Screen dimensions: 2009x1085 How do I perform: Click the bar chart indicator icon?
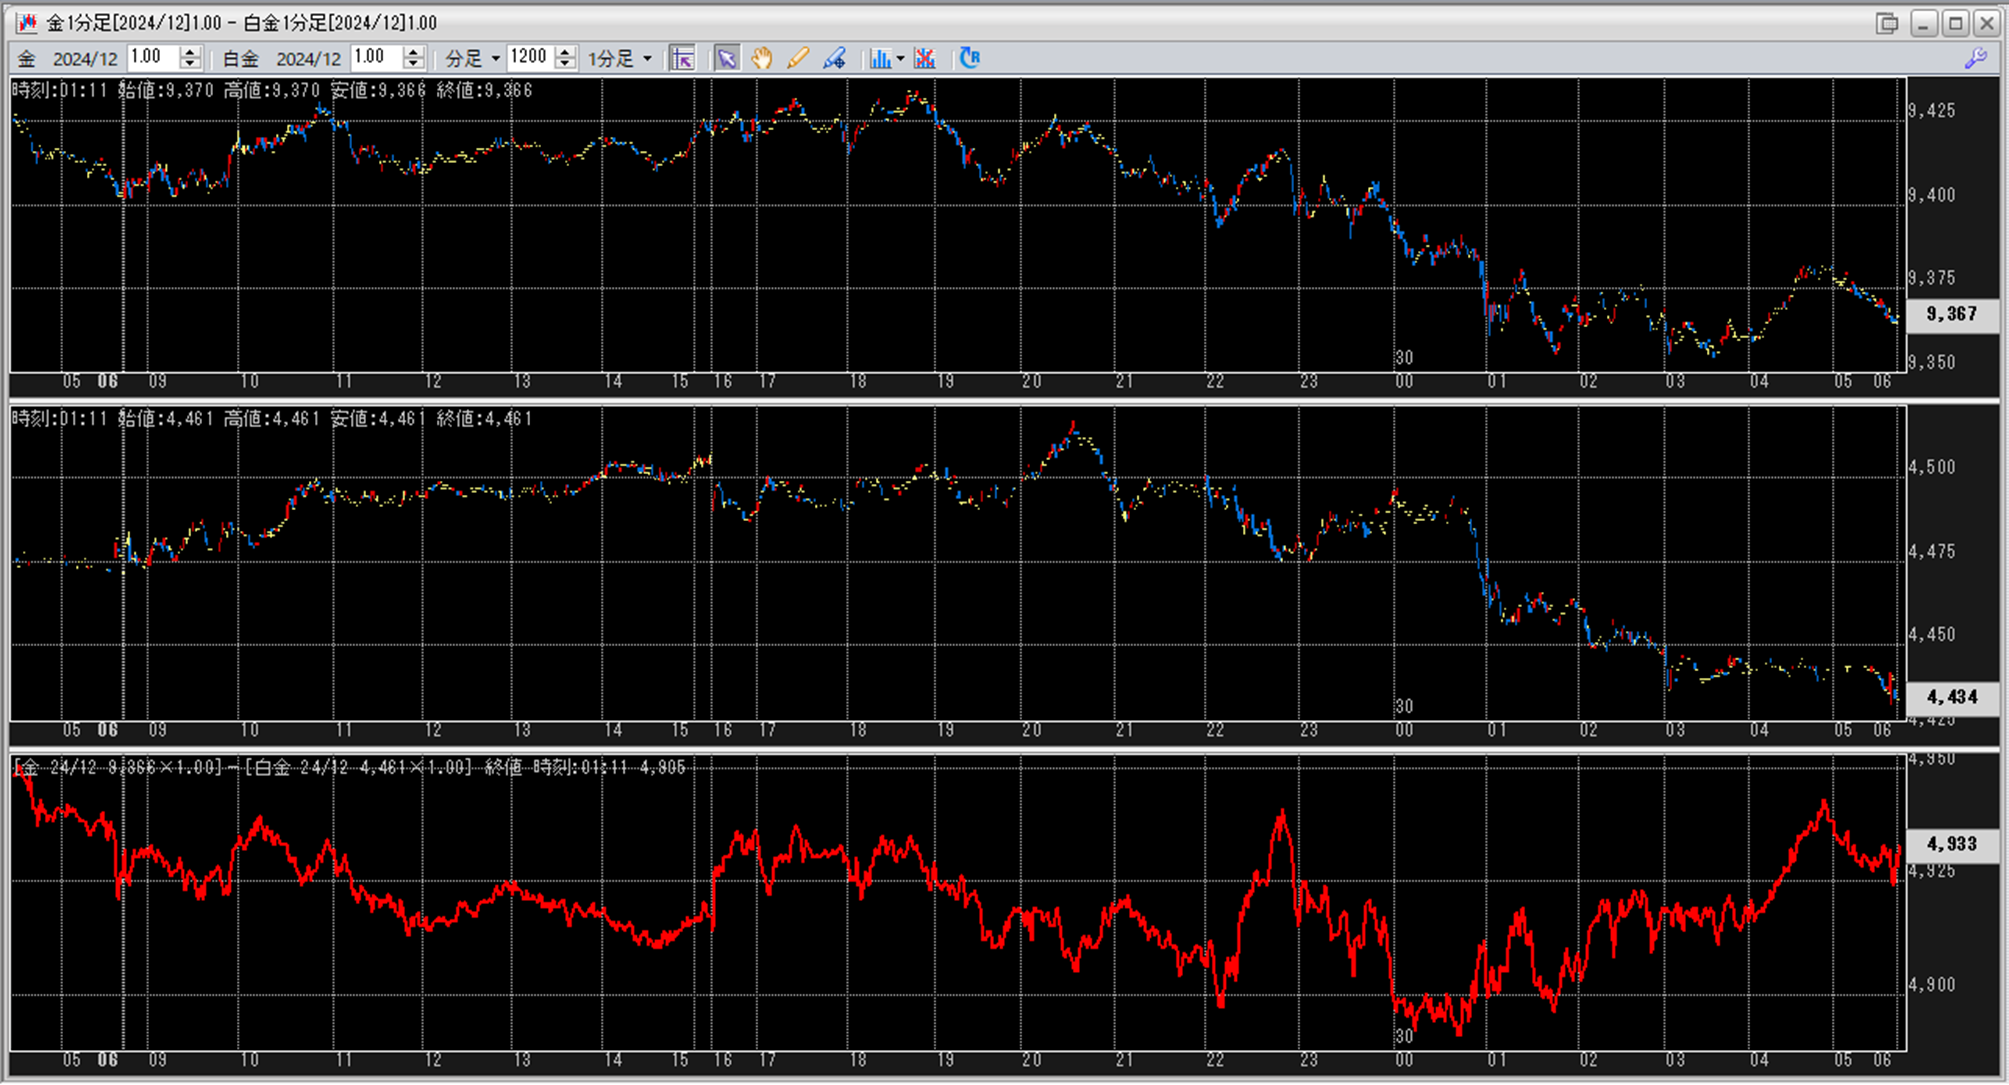pos(879,58)
